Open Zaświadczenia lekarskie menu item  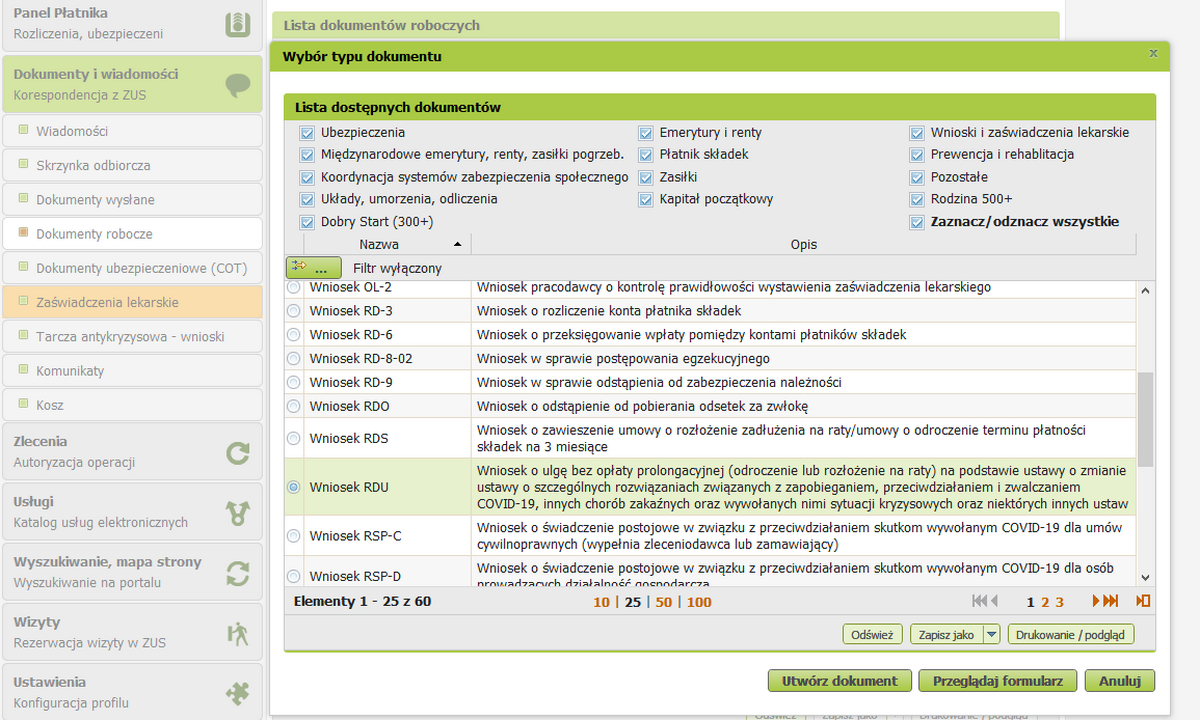click(x=107, y=302)
